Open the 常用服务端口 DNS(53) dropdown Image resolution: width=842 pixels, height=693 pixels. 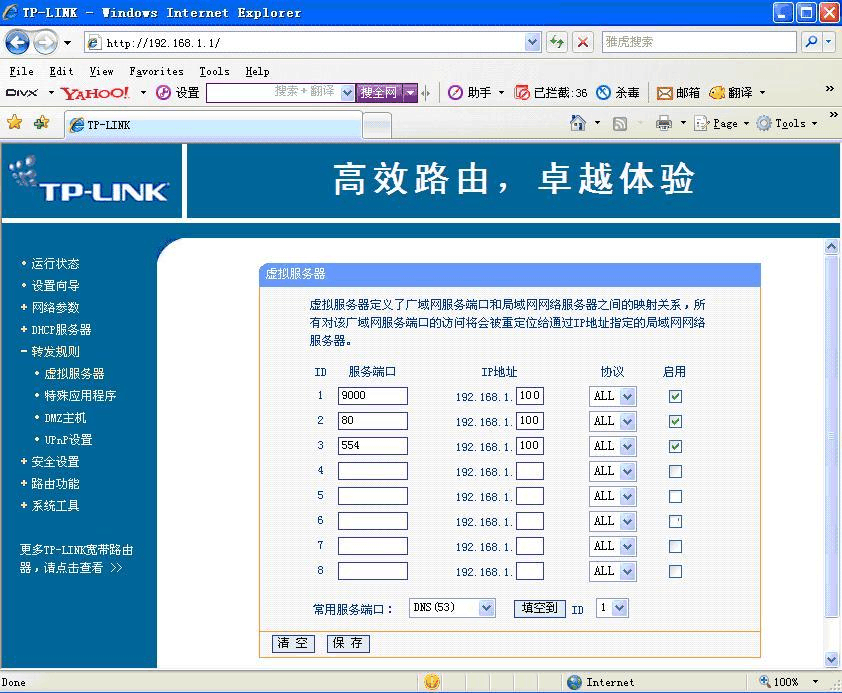coord(486,608)
